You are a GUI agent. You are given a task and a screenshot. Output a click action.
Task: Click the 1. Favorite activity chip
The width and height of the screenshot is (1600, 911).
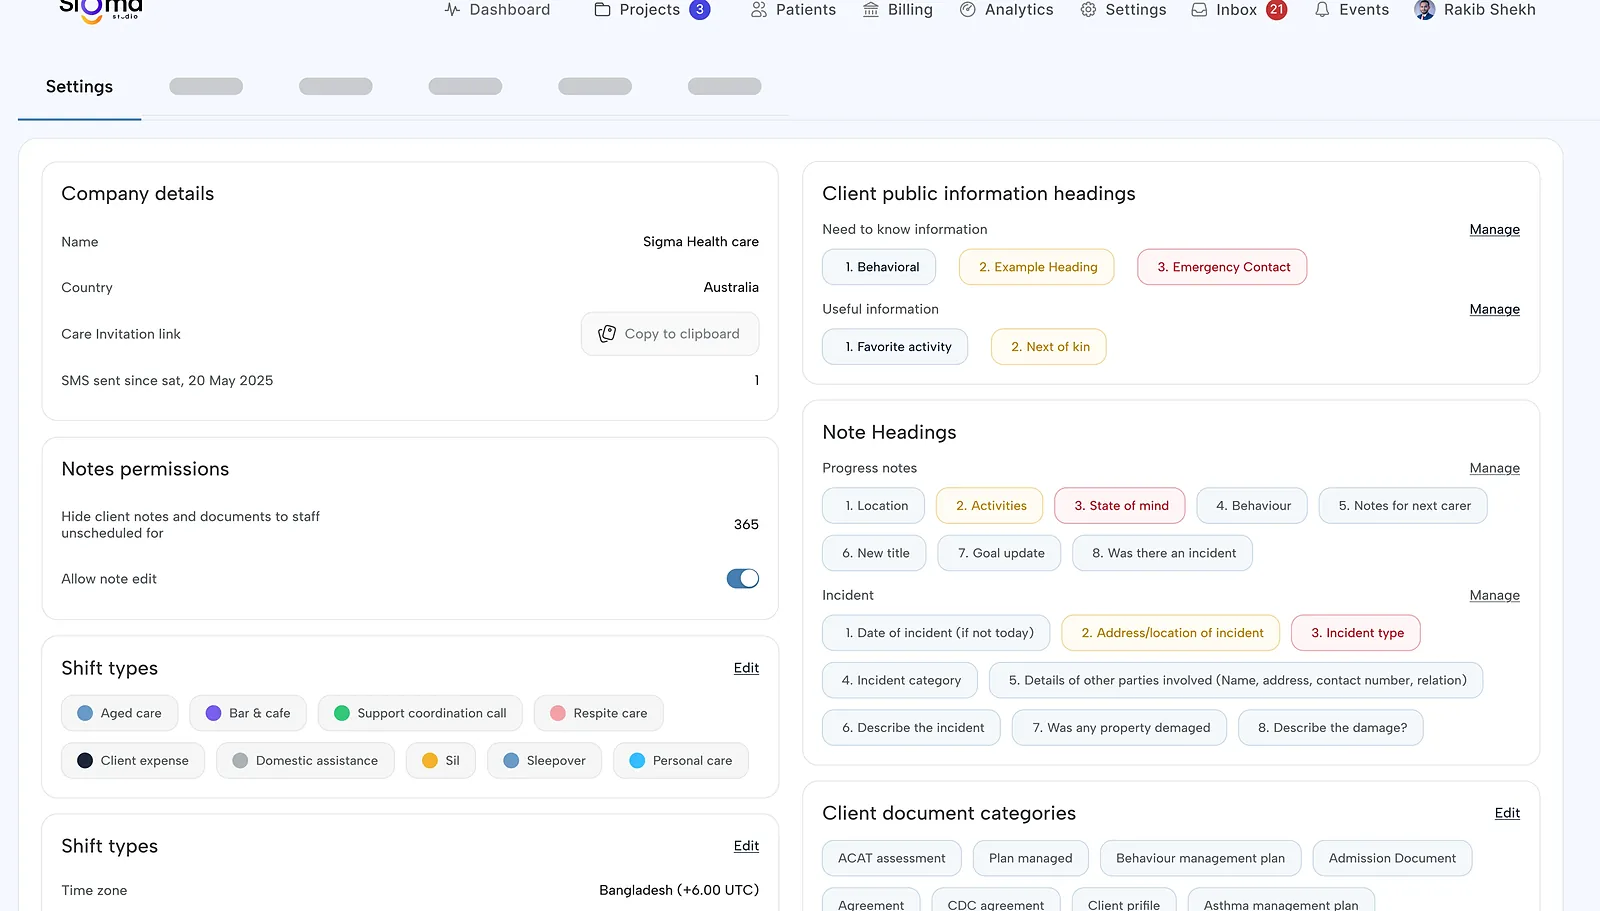[895, 347]
